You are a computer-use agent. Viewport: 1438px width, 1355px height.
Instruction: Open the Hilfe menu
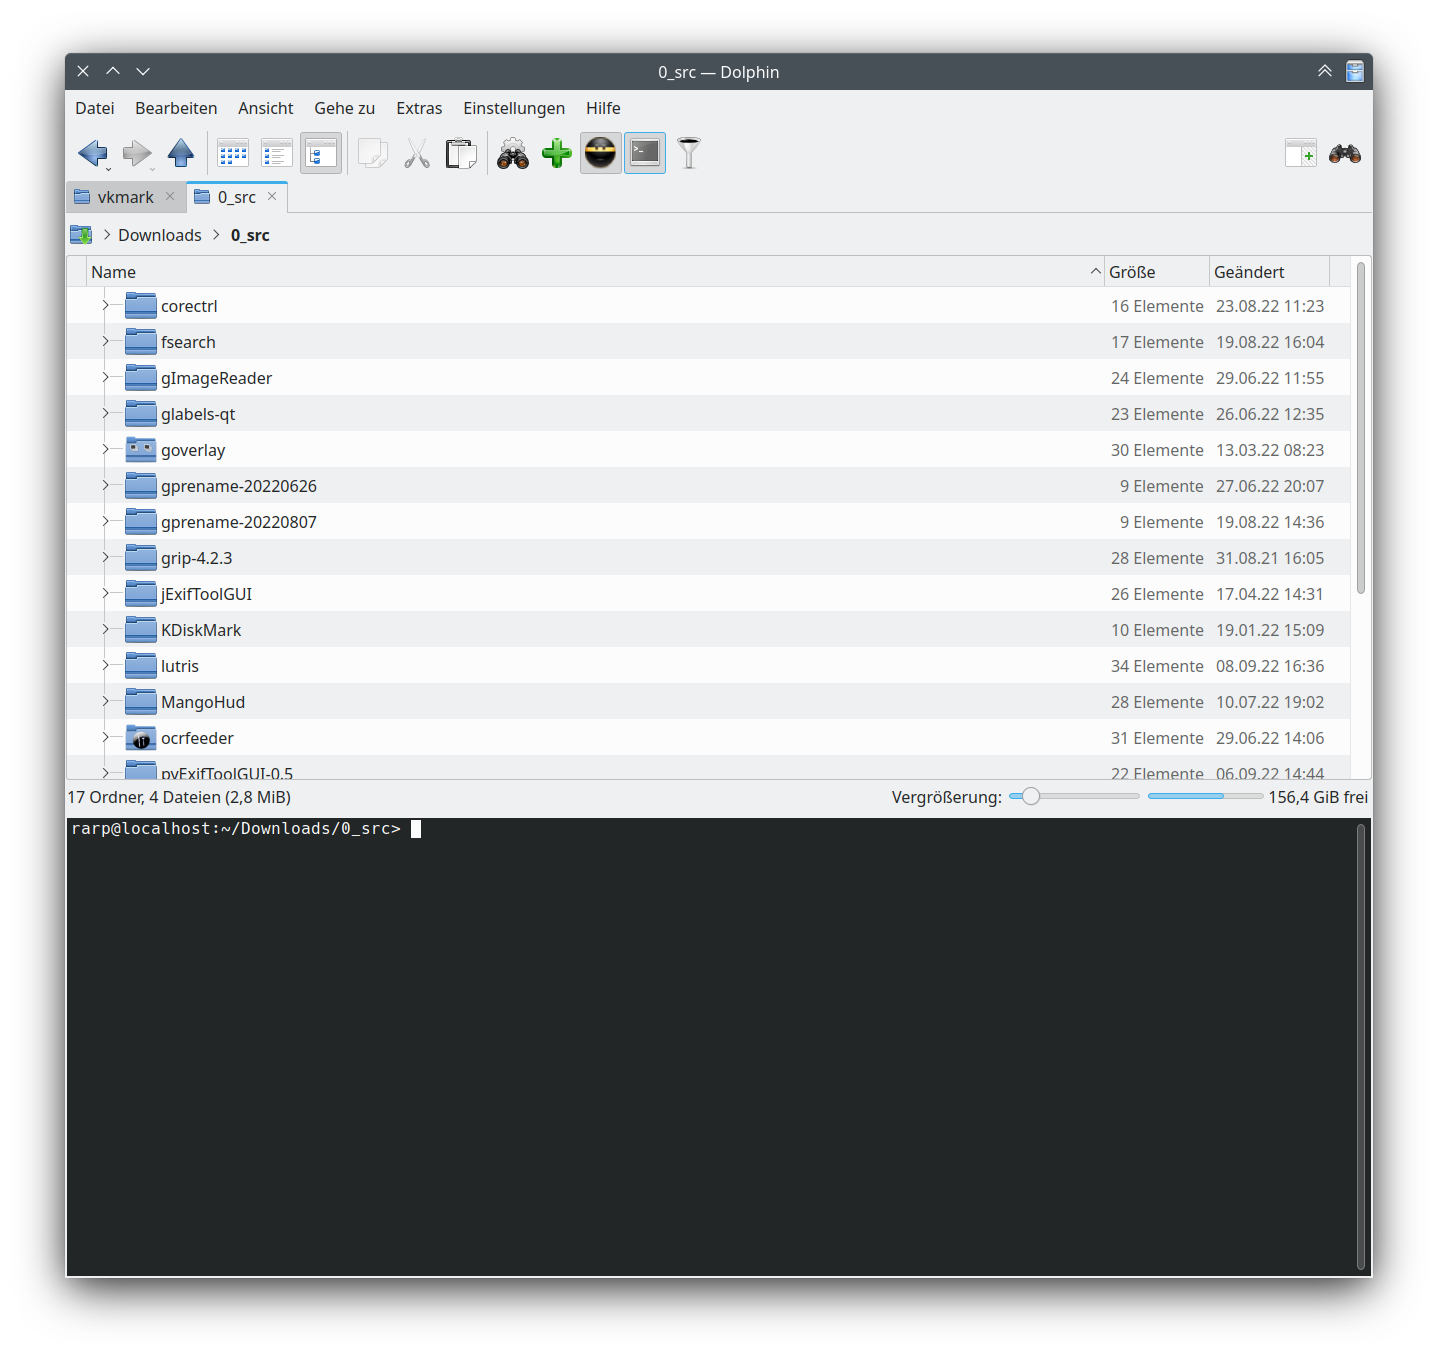[x=603, y=108]
